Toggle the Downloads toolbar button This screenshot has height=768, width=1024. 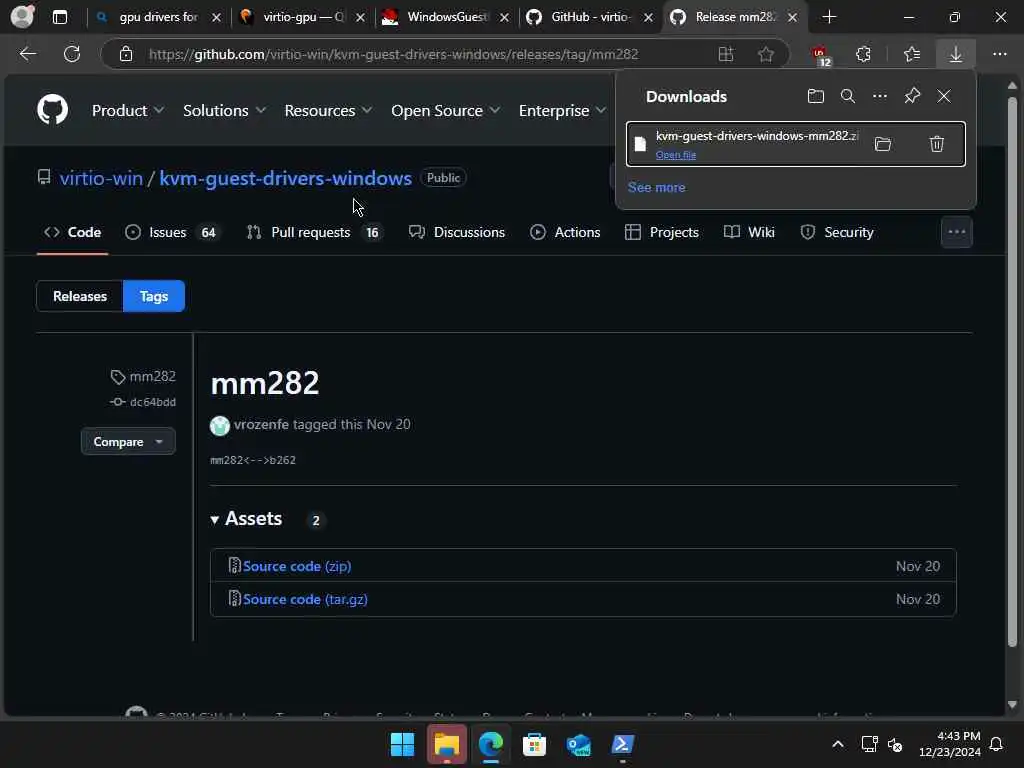tap(955, 54)
